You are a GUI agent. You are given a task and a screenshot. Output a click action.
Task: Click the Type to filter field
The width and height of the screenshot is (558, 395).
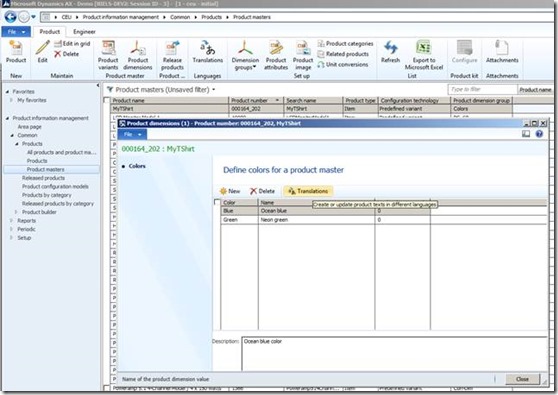pyautogui.click(x=482, y=89)
